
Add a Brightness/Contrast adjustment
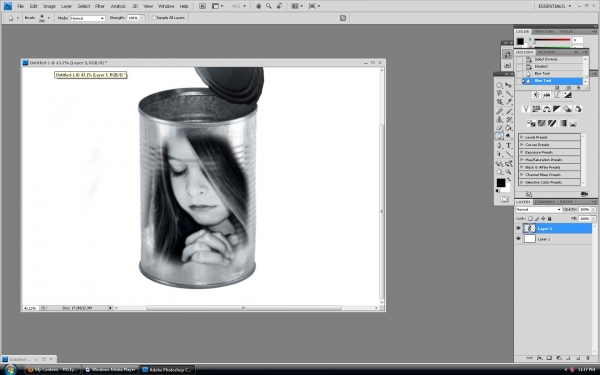point(536,95)
